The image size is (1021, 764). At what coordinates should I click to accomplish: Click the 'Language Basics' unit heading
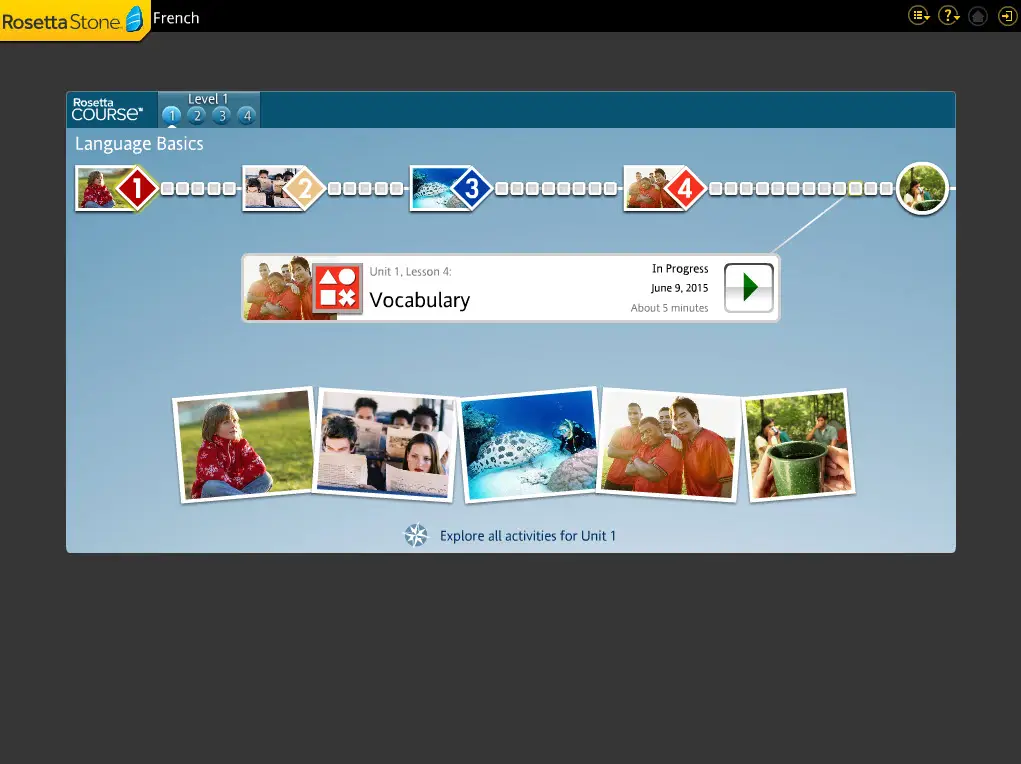click(x=139, y=144)
